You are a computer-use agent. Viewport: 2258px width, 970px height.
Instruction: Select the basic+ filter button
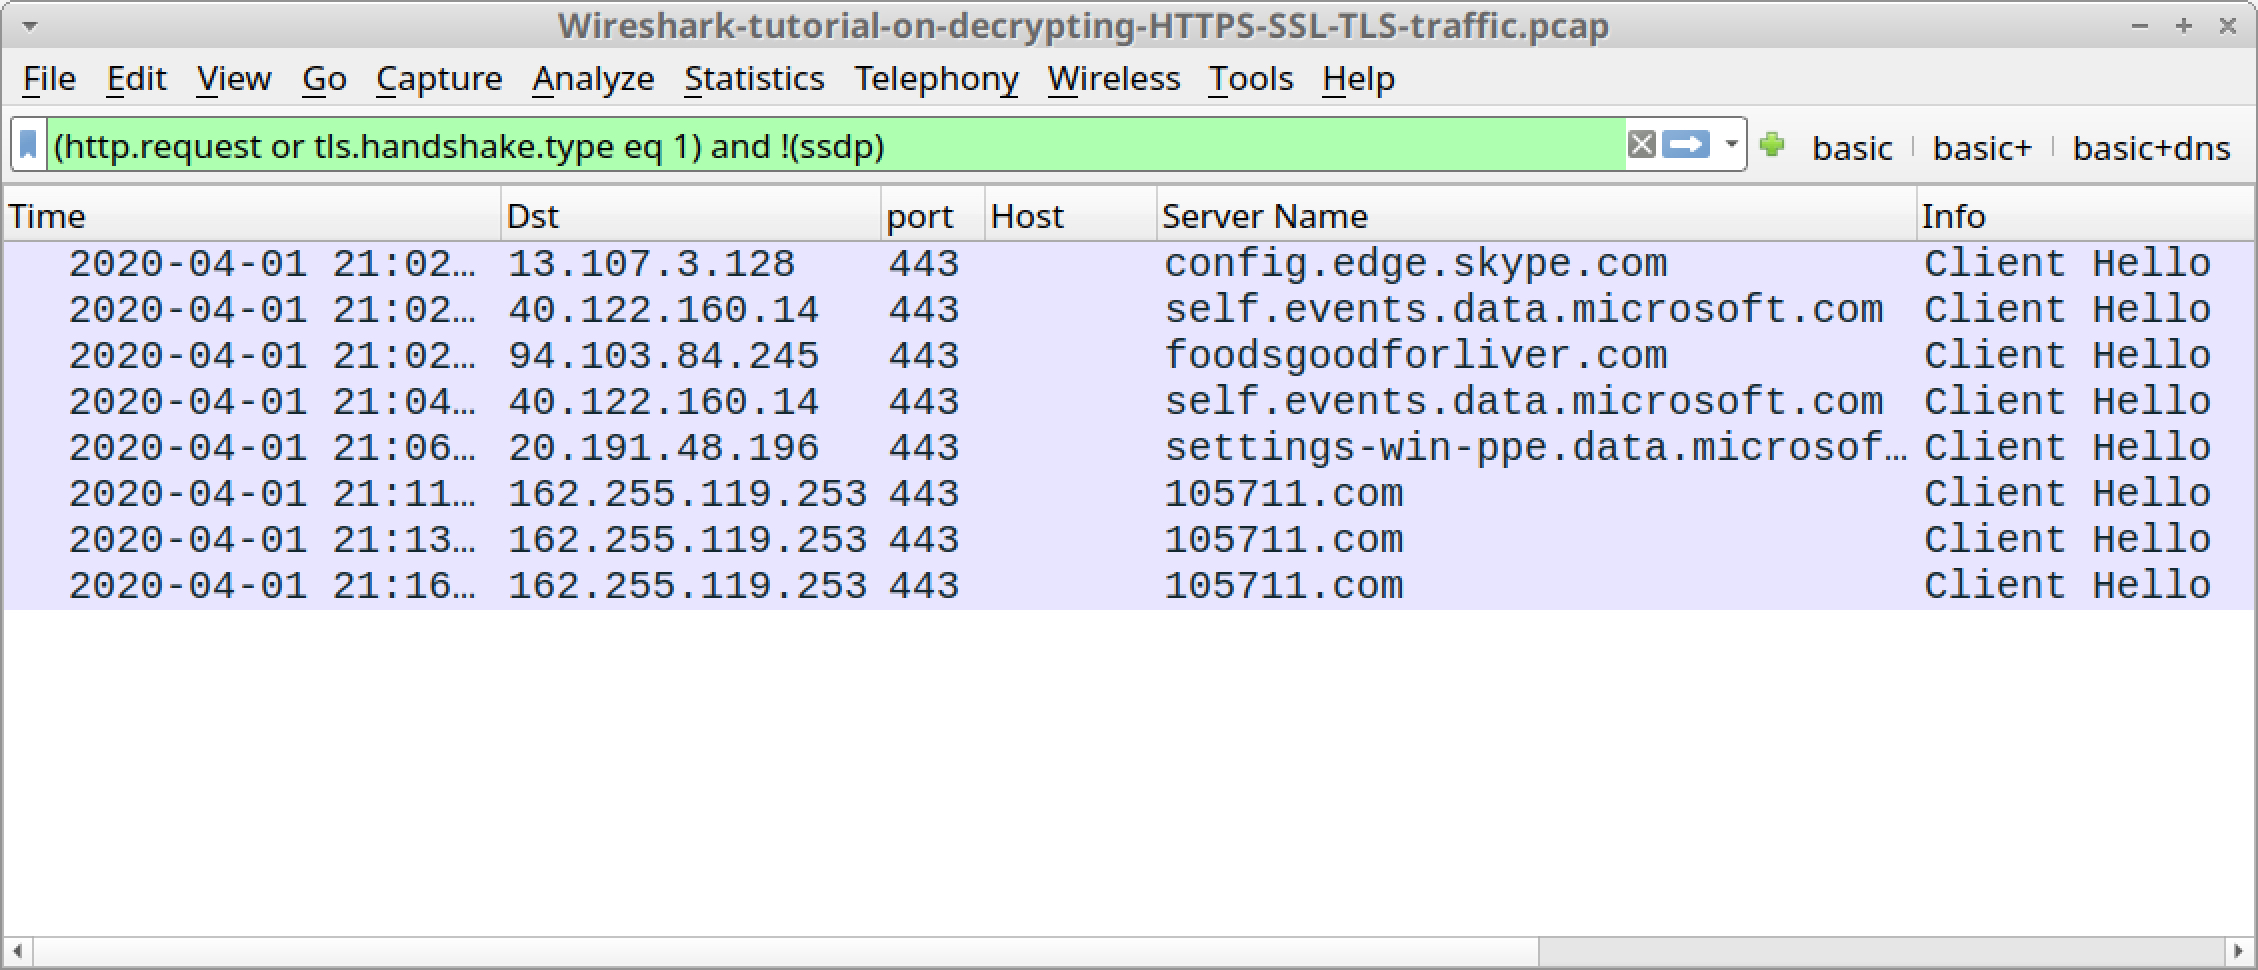[1981, 147]
